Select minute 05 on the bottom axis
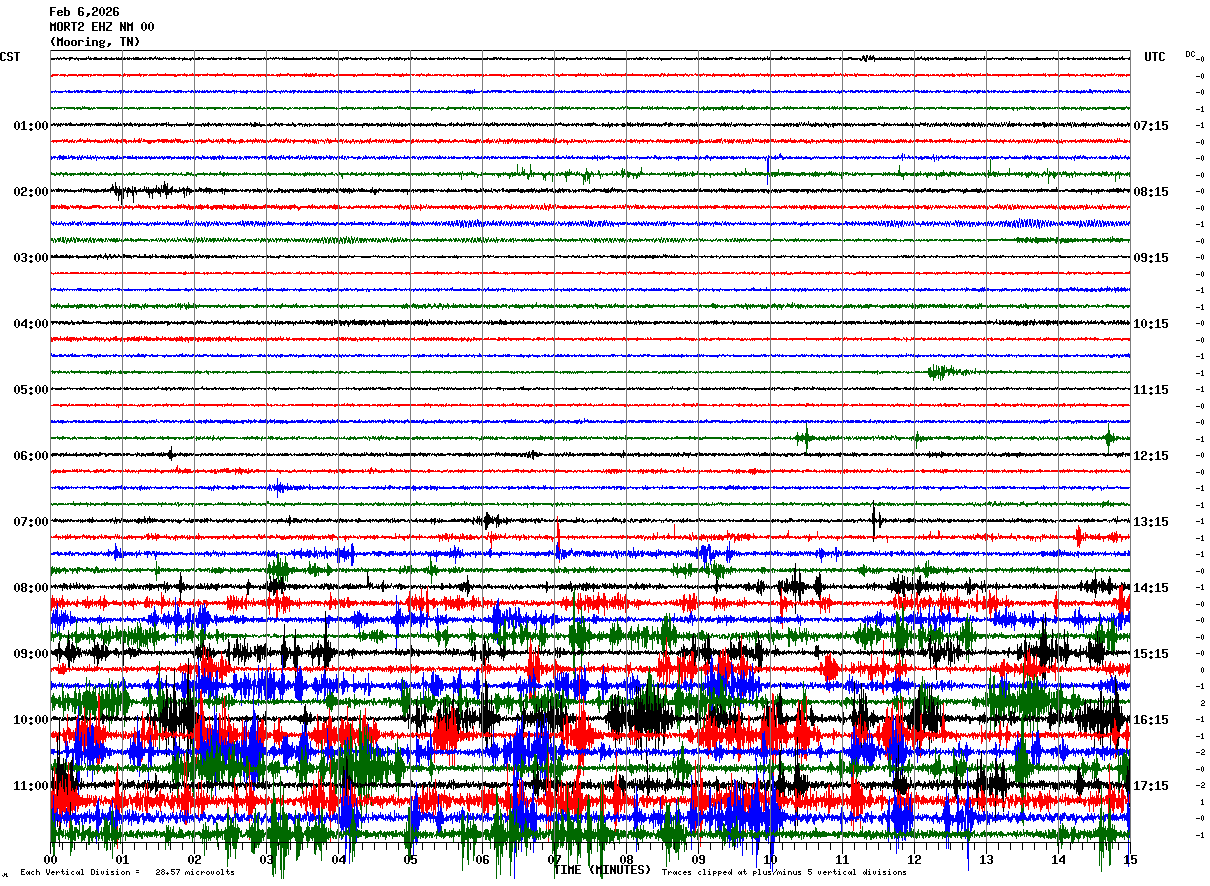 [x=411, y=859]
